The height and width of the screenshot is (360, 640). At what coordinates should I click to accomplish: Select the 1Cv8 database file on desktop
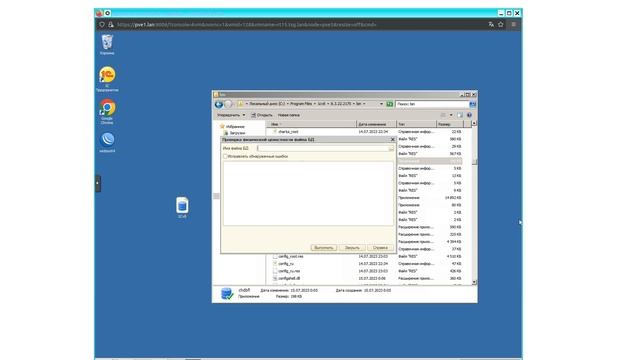pyautogui.click(x=182, y=207)
